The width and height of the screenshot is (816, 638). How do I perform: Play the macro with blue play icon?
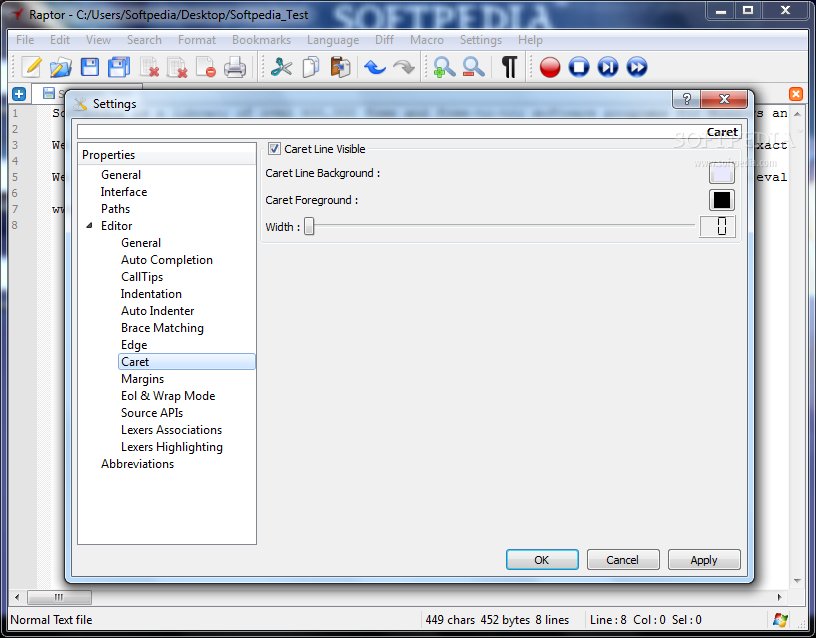point(608,67)
